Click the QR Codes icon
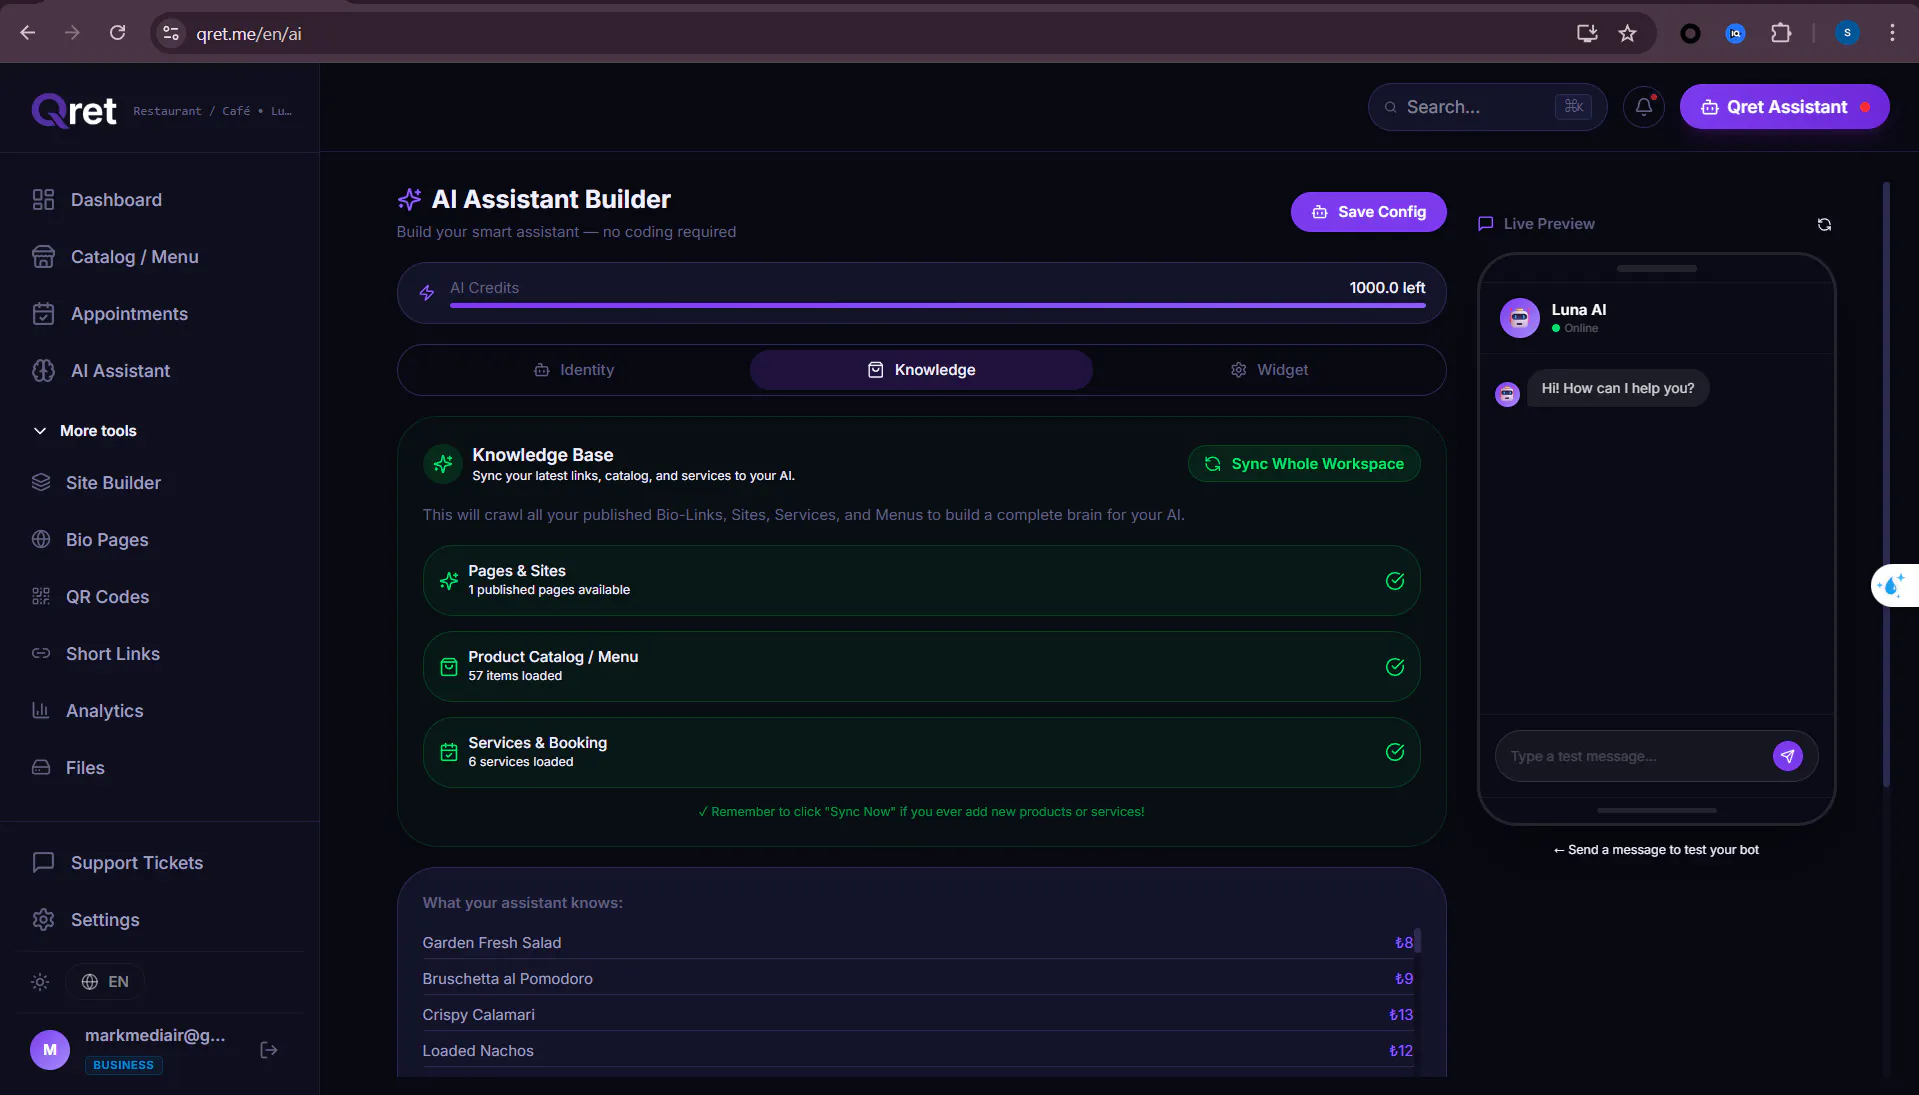The image size is (1919, 1095). pyautogui.click(x=41, y=597)
